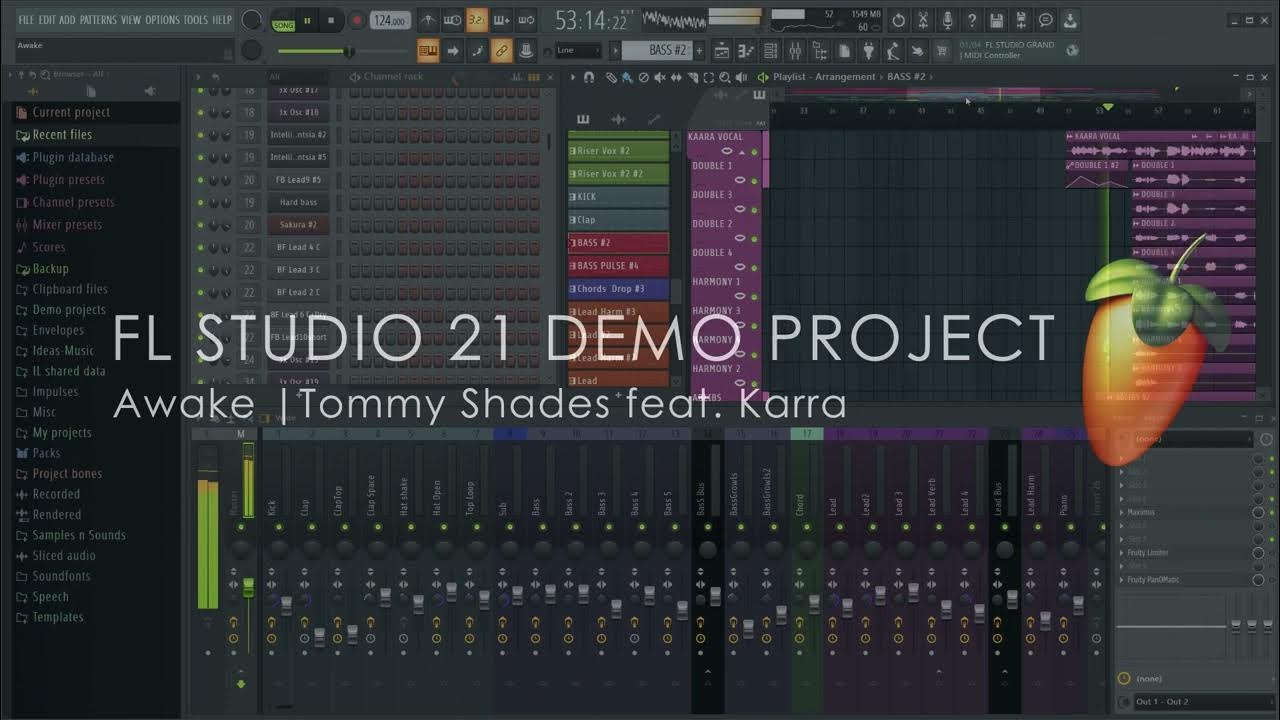
Task: Click the microphone one-click recording icon
Action: pyautogui.click(x=947, y=20)
